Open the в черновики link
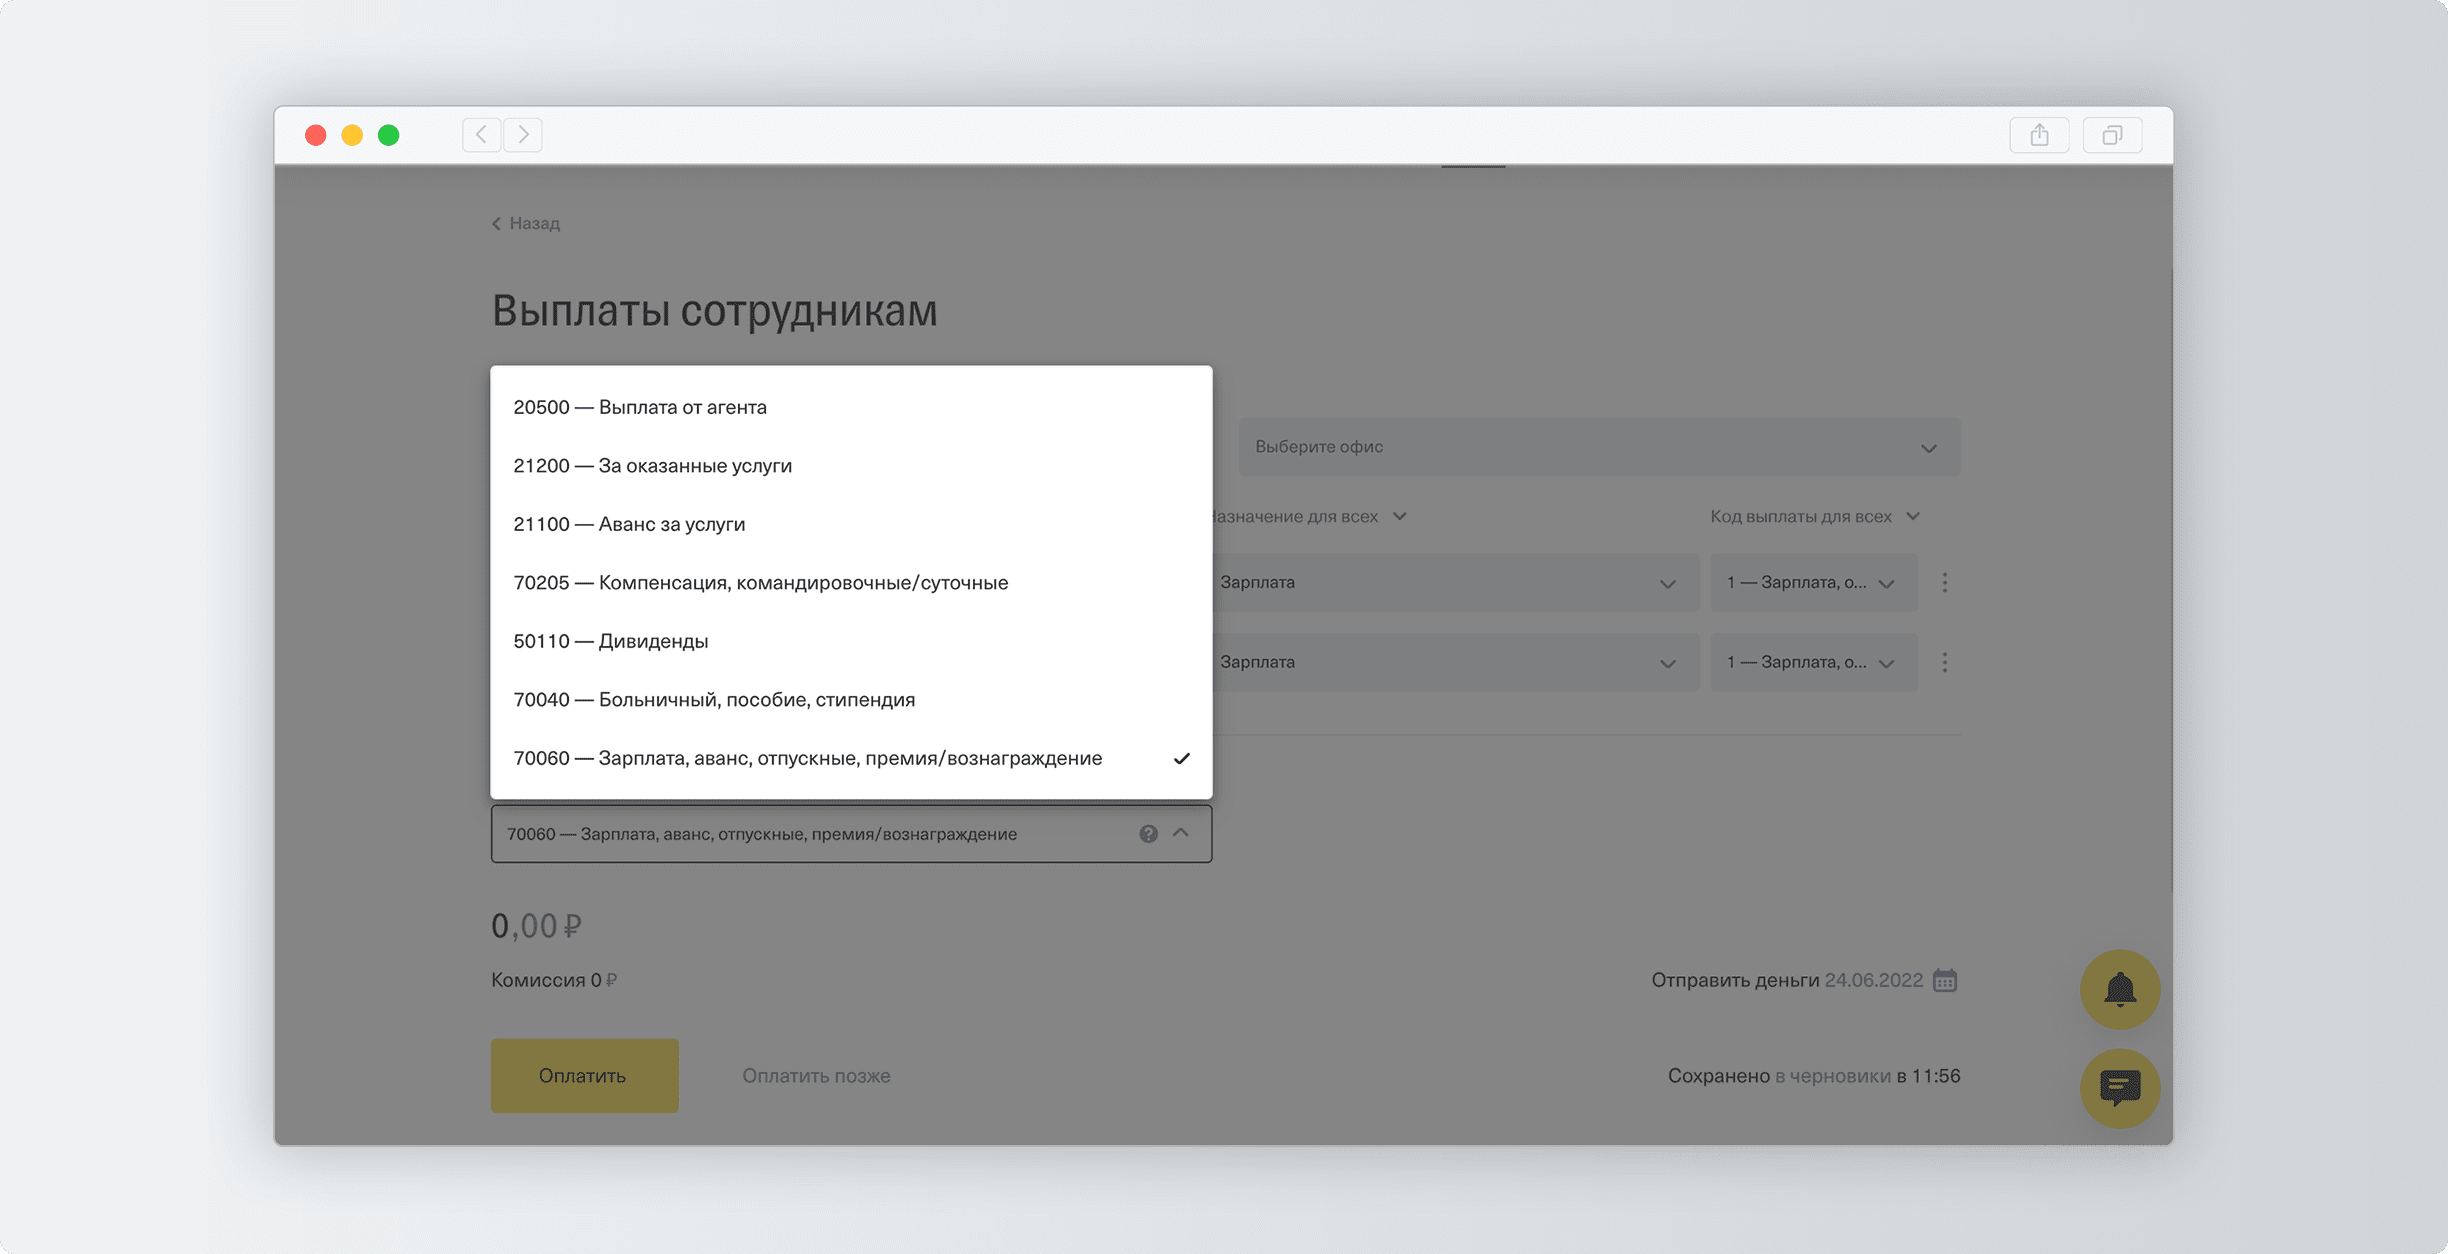2448x1254 pixels. click(1833, 1076)
